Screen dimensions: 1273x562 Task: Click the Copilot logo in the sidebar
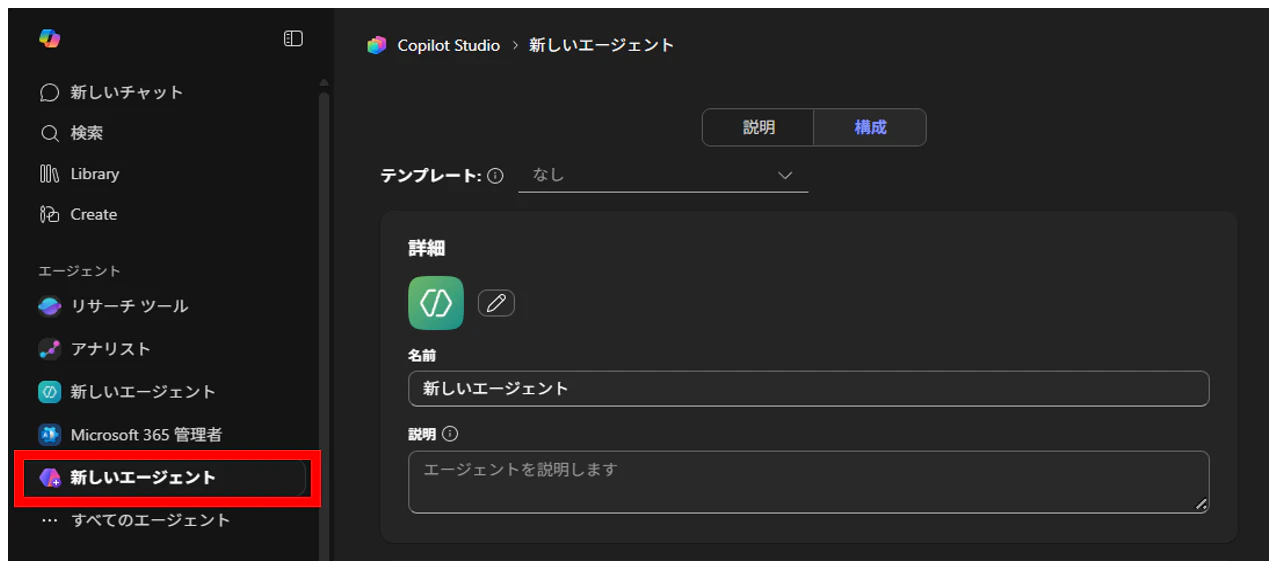pos(50,38)
